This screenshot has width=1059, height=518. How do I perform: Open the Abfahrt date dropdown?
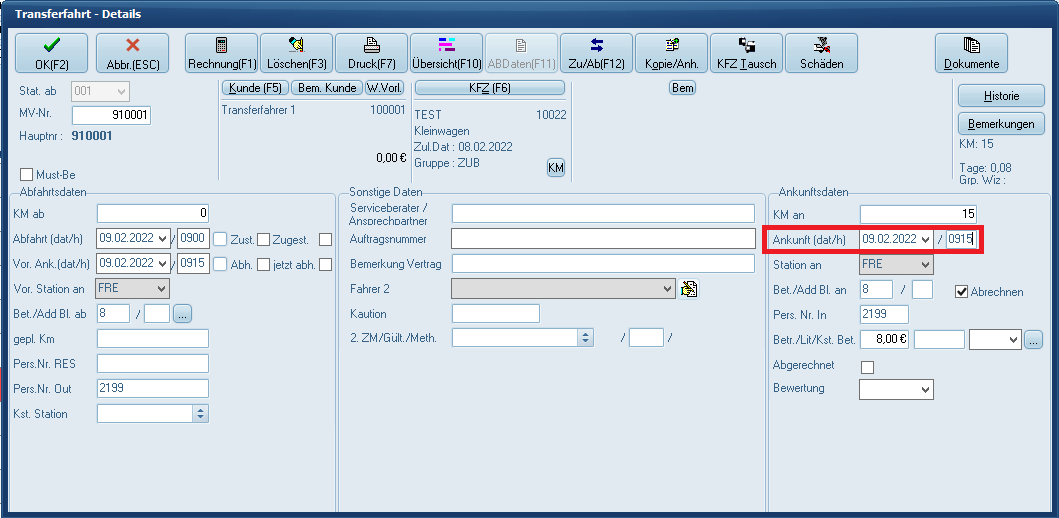pos(161,238)
